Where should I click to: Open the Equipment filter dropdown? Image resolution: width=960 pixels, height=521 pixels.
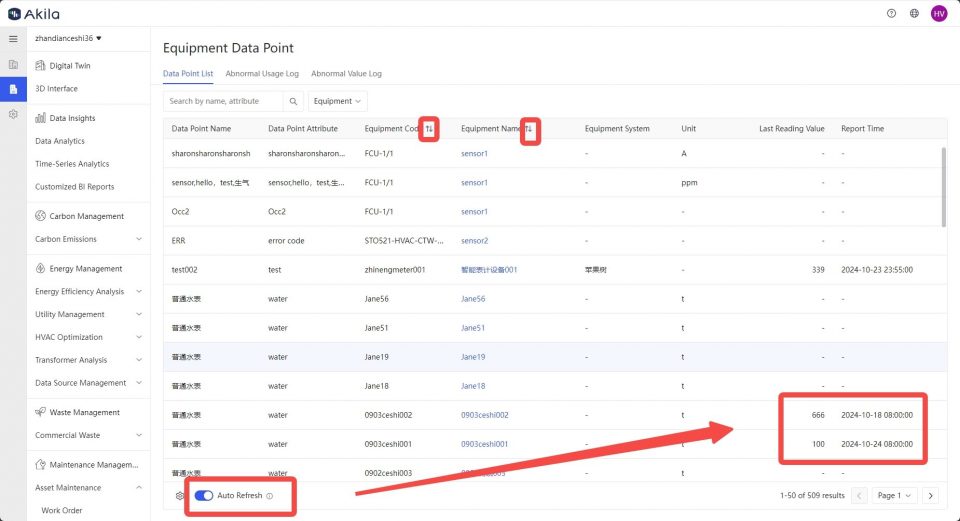click(x=337, y=102)
